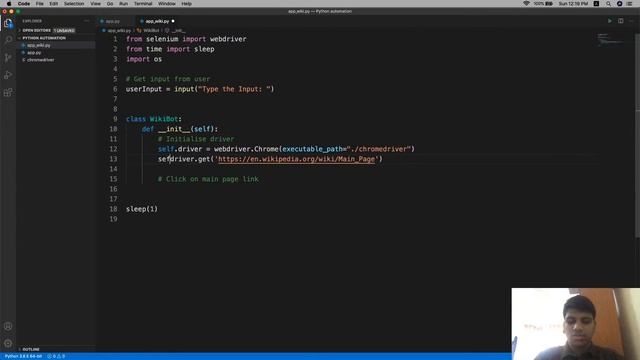Image resolution: width=640 pixels, height=360 pixels.
Task: Select Python interpreter in status bar
Action: (23, 356)
